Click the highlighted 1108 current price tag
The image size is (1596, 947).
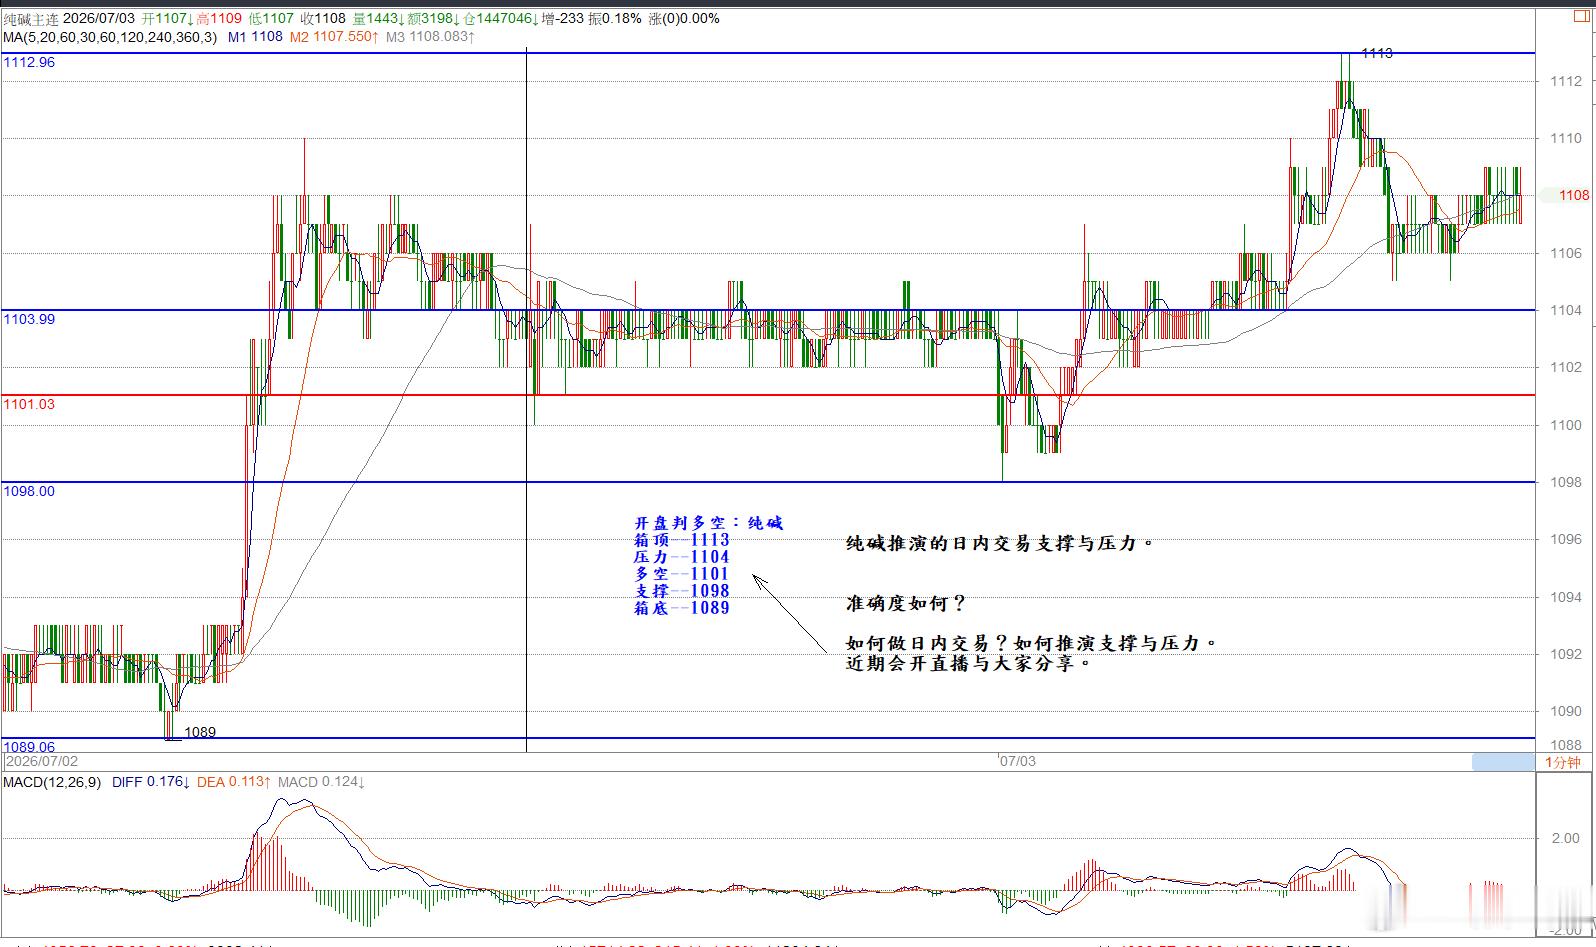coord(1569,195)
